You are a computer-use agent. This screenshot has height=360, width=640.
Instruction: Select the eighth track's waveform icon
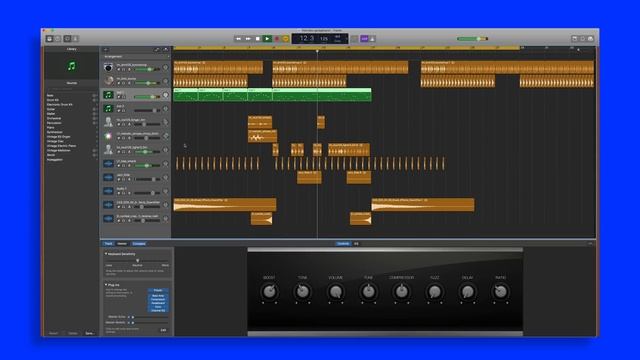coord(108,164)
